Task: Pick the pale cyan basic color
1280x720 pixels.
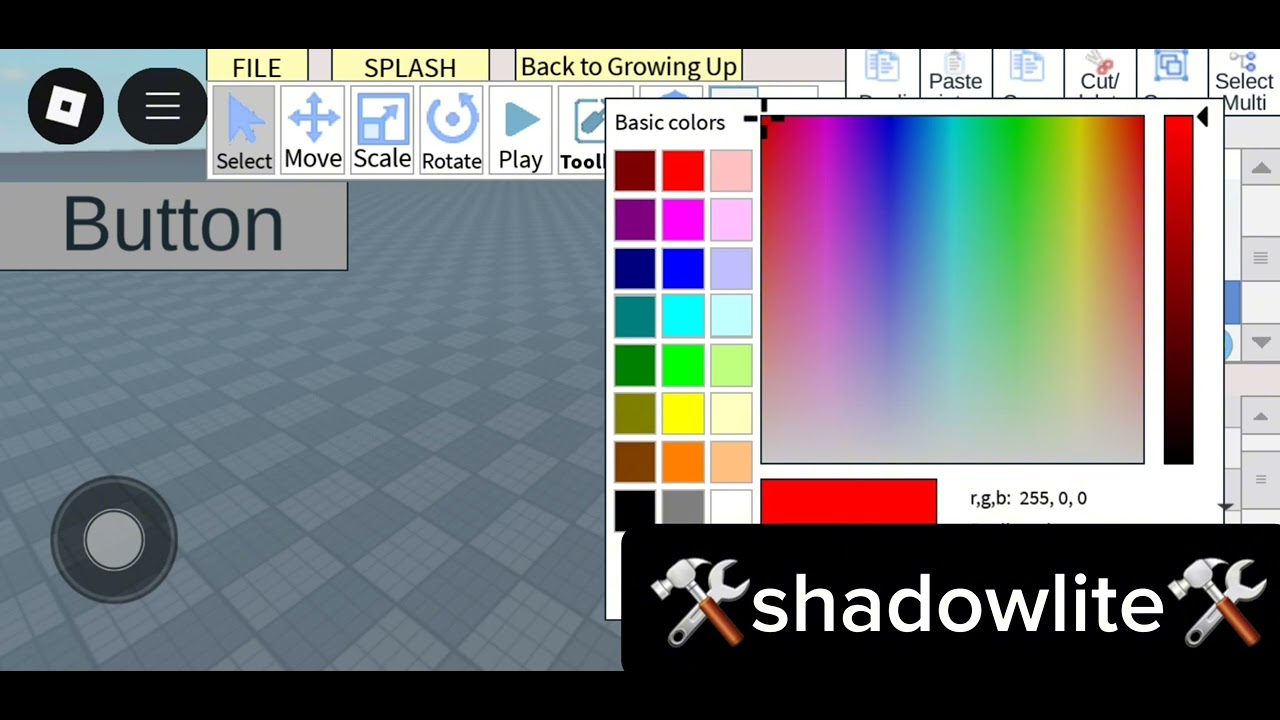Action: pos(731,316)
